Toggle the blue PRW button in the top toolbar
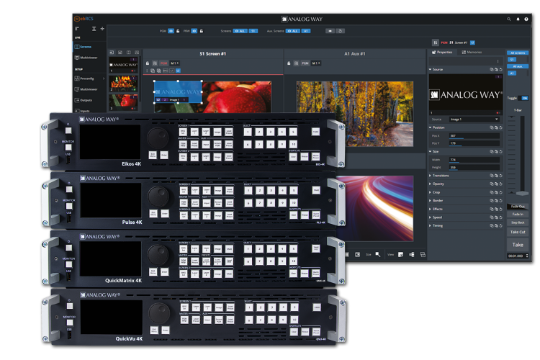The image size is (540, 360). pos(194,31)
